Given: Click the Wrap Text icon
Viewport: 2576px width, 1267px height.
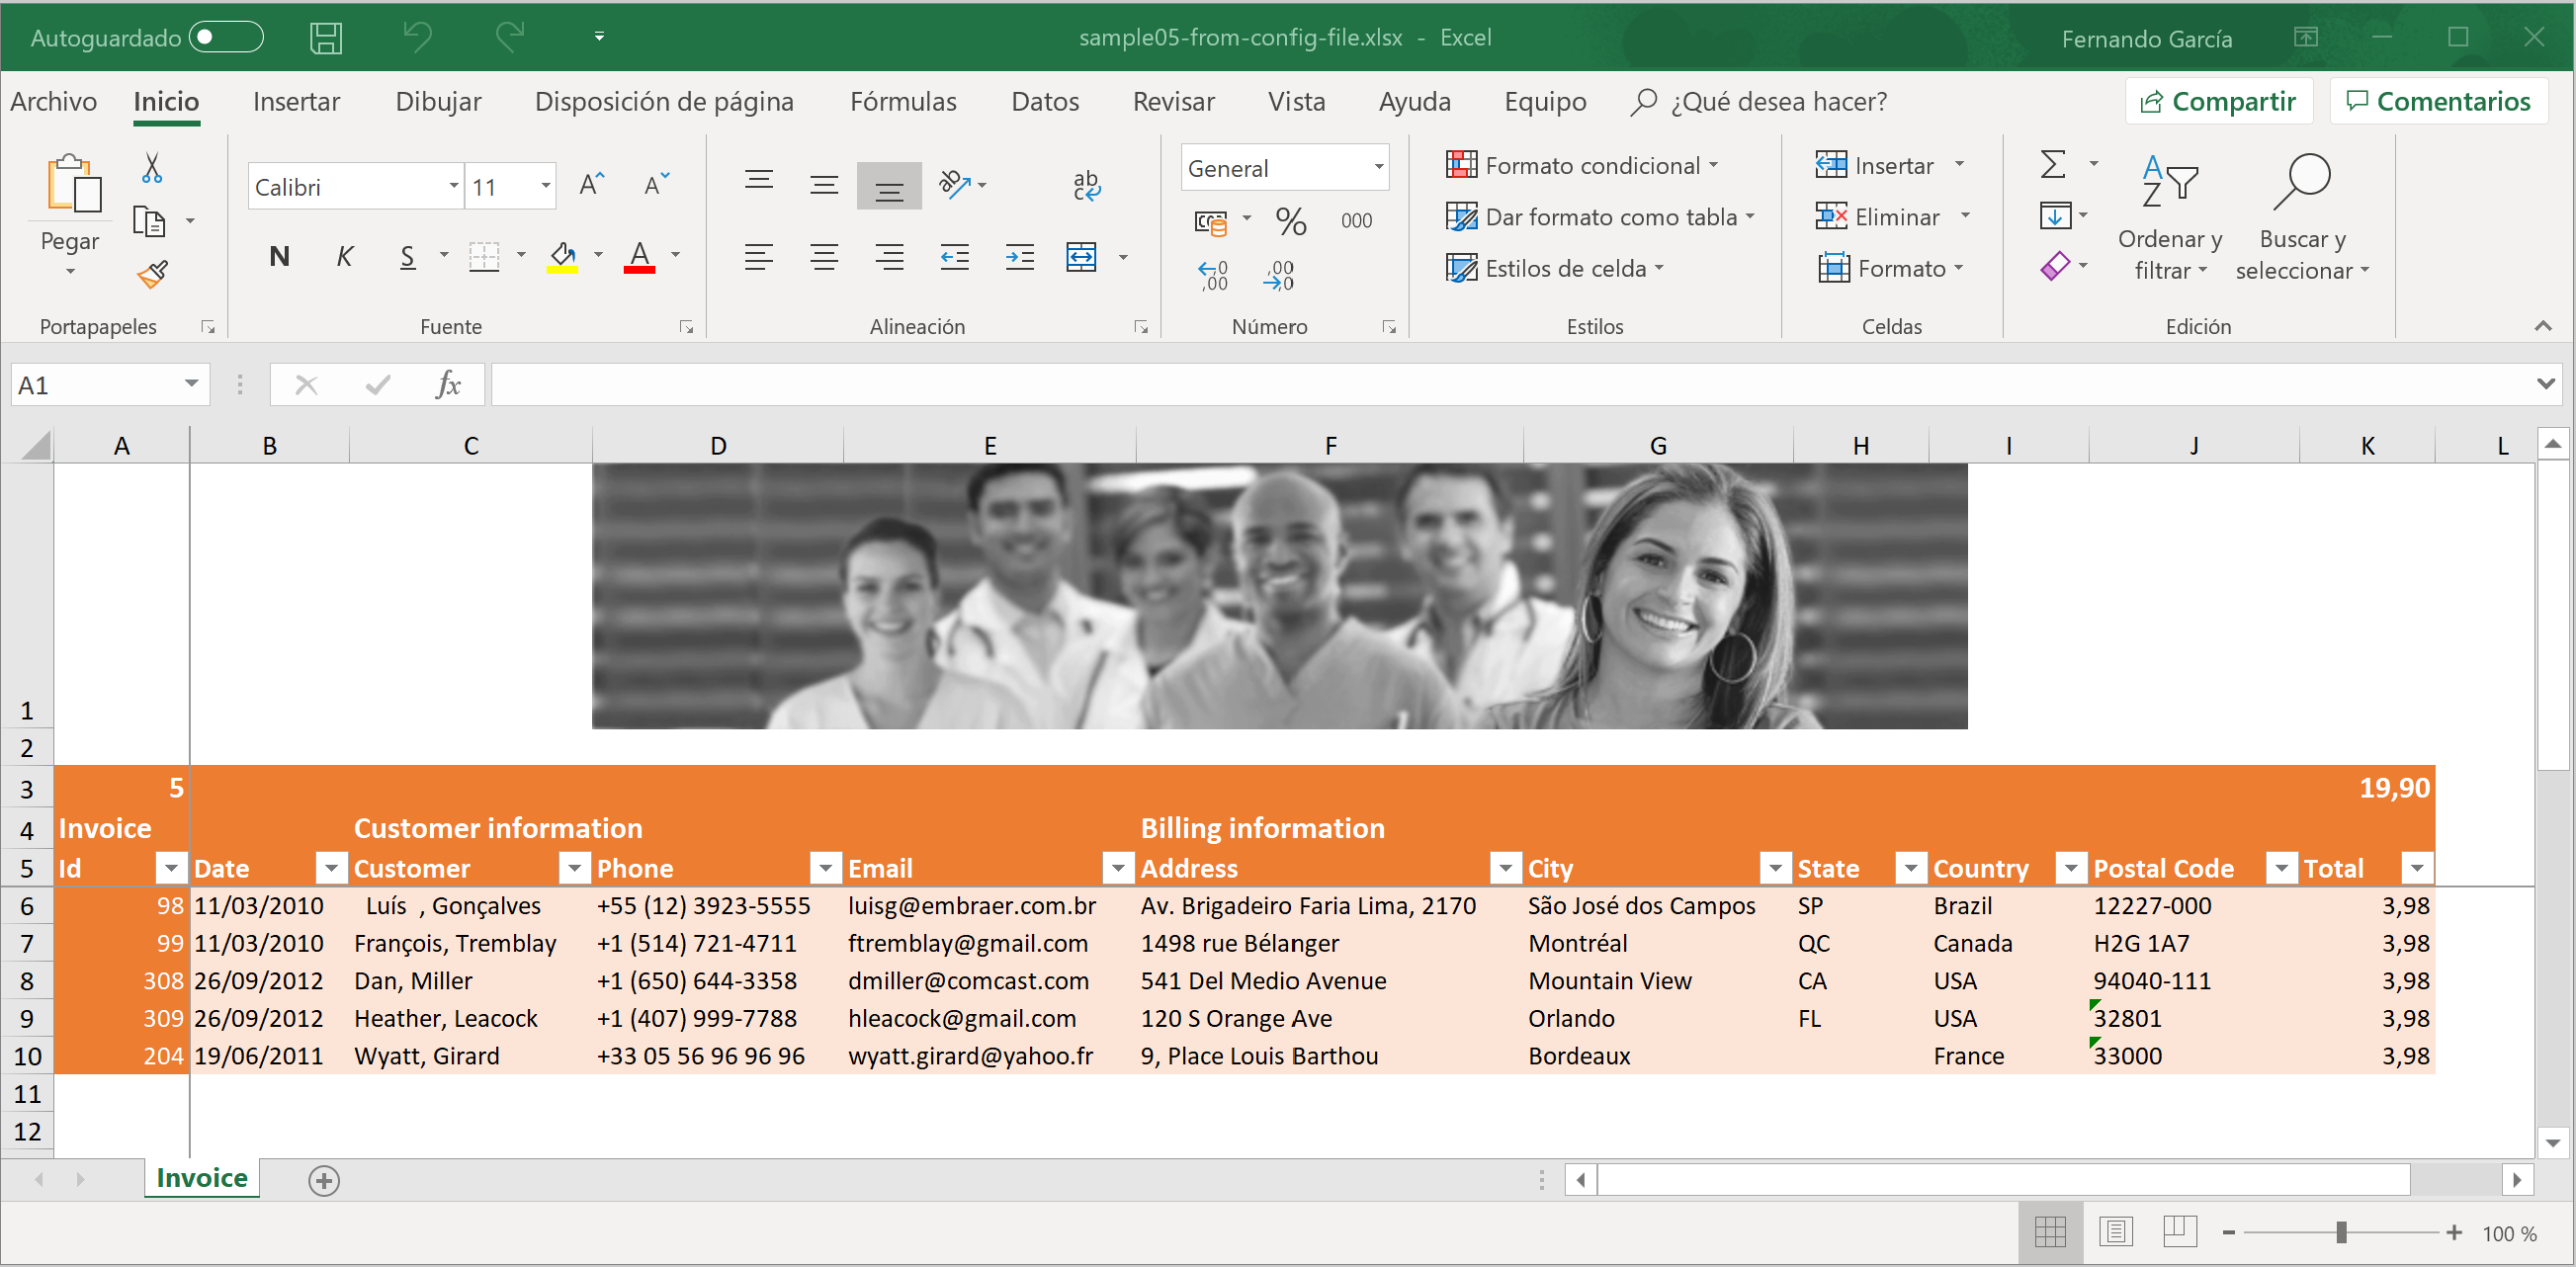Looking at the screenshot, I should 1086,185.
